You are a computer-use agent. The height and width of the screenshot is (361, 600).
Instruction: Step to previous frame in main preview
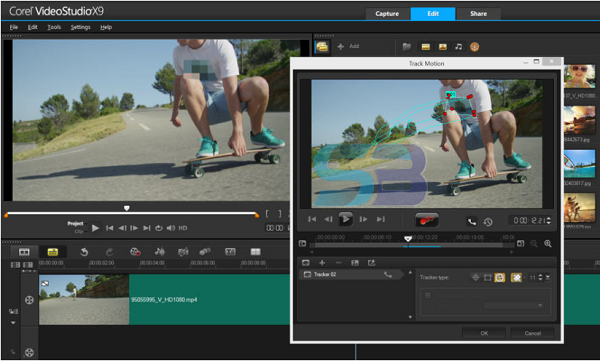pyautogui.click(x=122, y=228)
